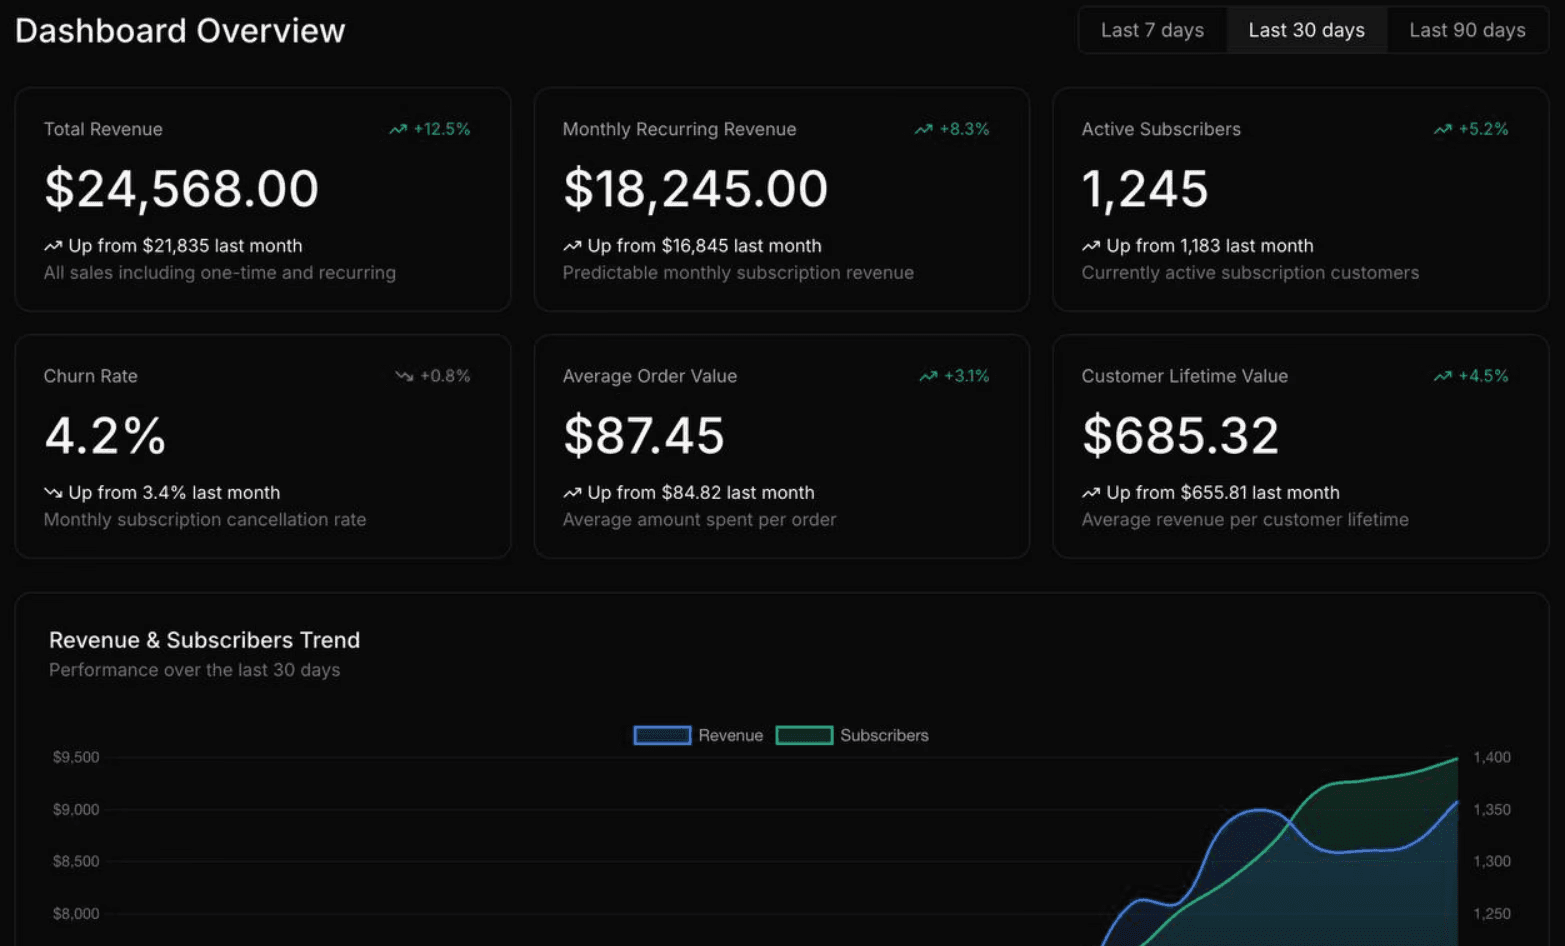Click the arrow icon before 'Up from $16,845 last month'
The width and height of the screenshot is (1565, 946).
[x=572, y=246]
